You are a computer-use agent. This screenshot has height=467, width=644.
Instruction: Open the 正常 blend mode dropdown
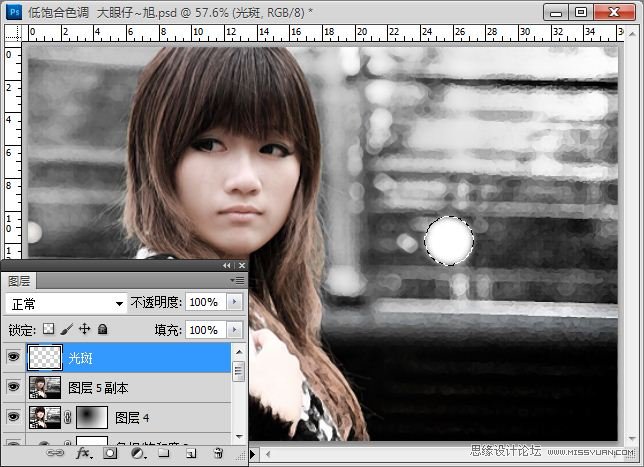point(66,304)
